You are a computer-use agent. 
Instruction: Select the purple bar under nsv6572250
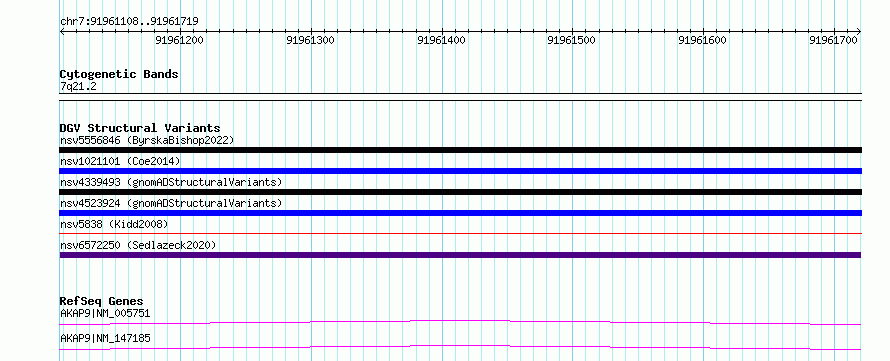pyautogui.click(x=460, y=255)
